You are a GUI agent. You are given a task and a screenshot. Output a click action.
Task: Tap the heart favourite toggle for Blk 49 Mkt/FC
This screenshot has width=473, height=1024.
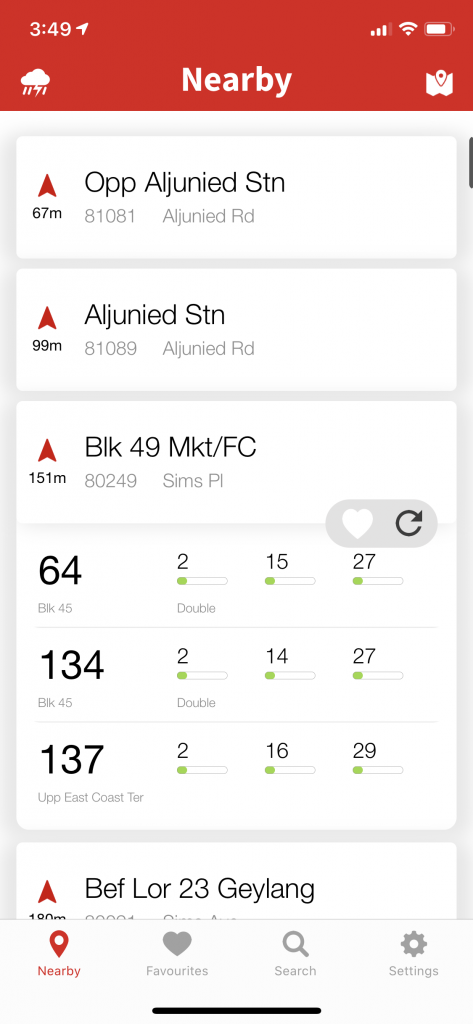pyautogui.click(x=357, y=523)
